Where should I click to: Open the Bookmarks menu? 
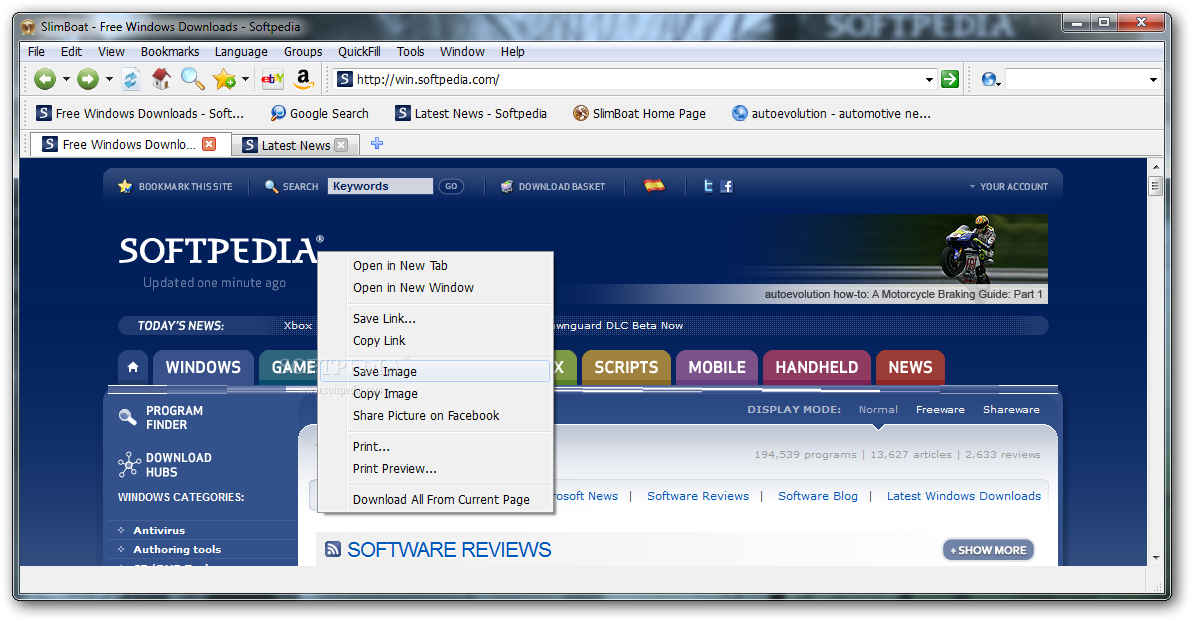170,52
